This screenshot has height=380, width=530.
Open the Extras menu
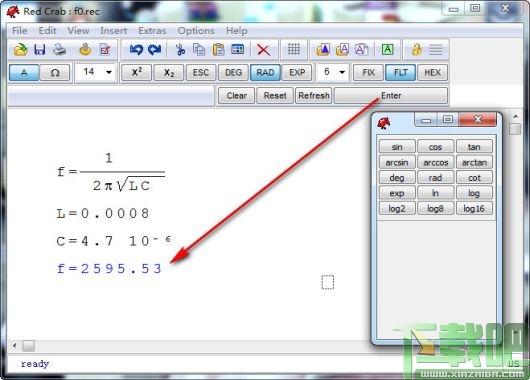coord(152,31)
